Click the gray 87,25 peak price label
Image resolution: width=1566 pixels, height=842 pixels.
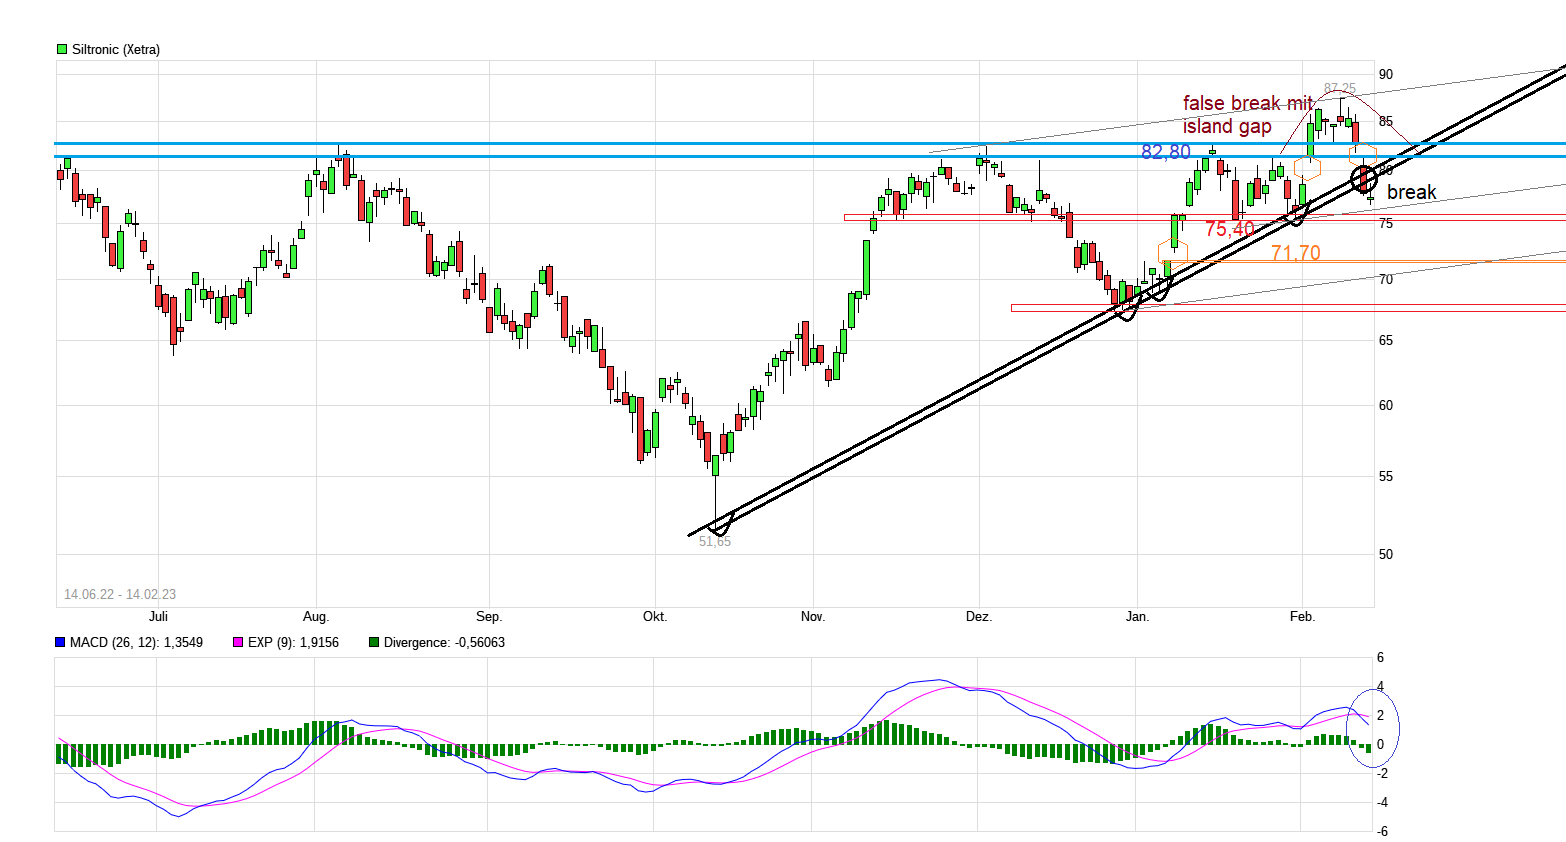point(1338,86)
